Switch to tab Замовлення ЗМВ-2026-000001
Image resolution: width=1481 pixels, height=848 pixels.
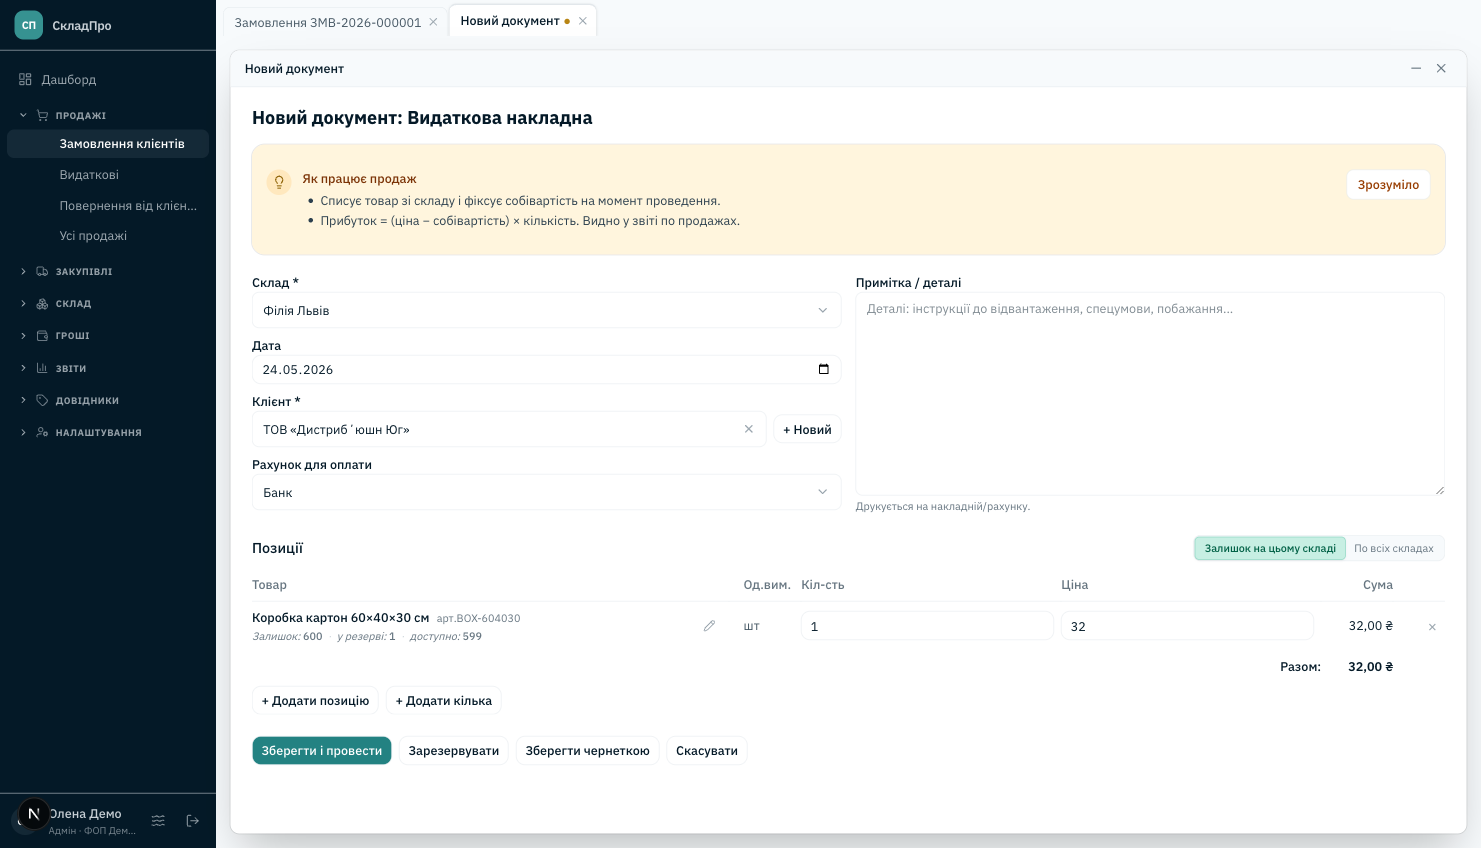coord(328,22)
